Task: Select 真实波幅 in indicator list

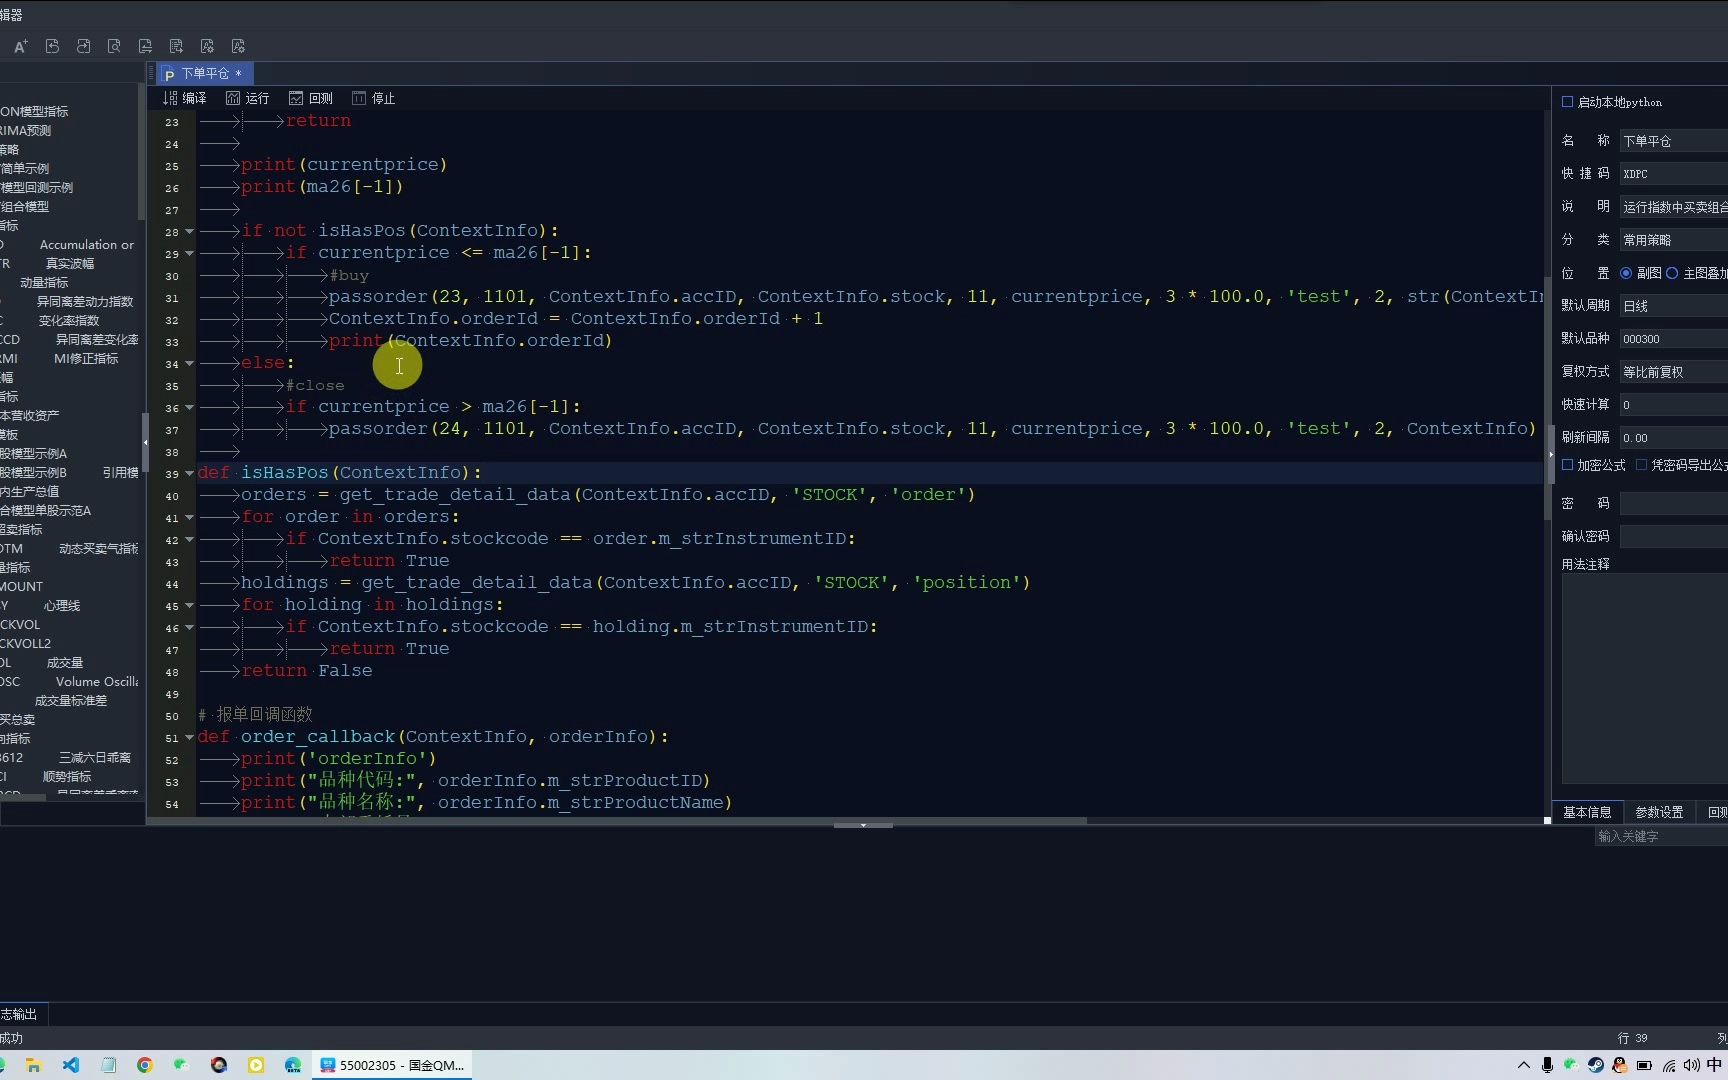Action: 70,263
